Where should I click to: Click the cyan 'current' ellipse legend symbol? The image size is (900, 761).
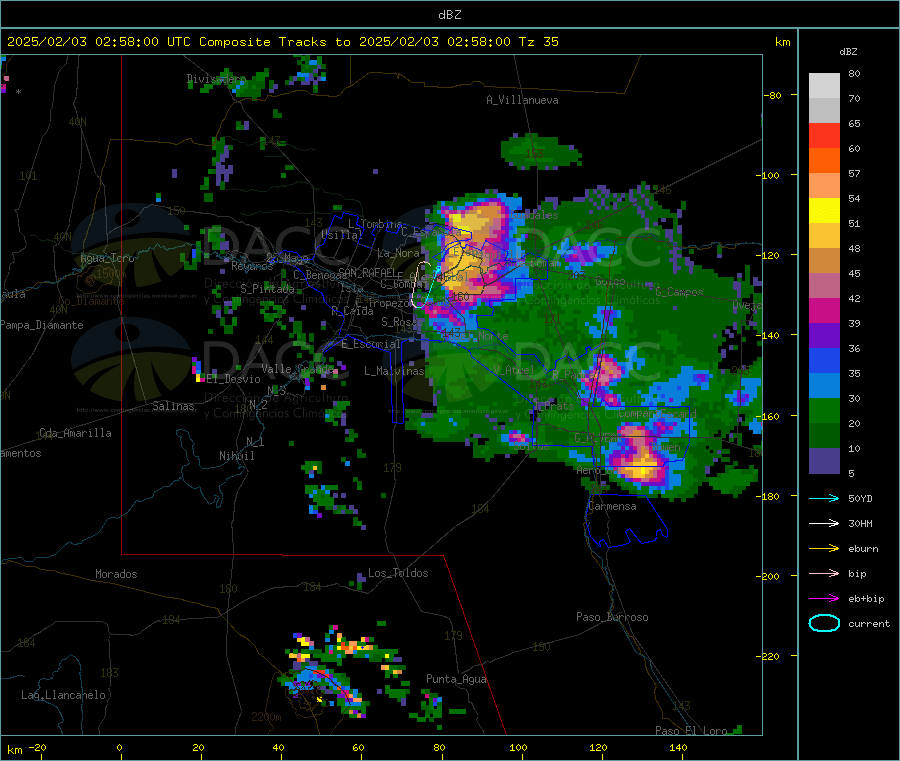pyautogui.click(x=824, y=623)
